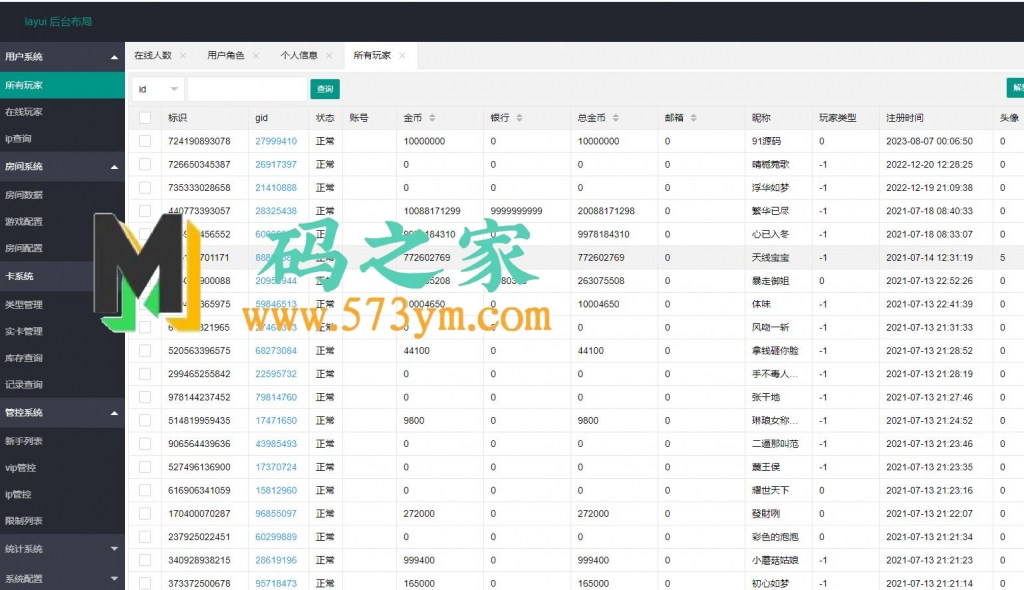This screenshot has height=590, width=1024.
Task: Open 实卡管理 in the sidebar
Action: click(x=62, y=331)
